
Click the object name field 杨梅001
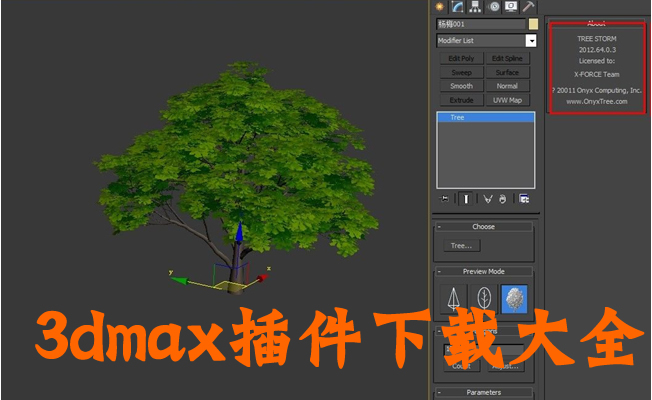481,24
